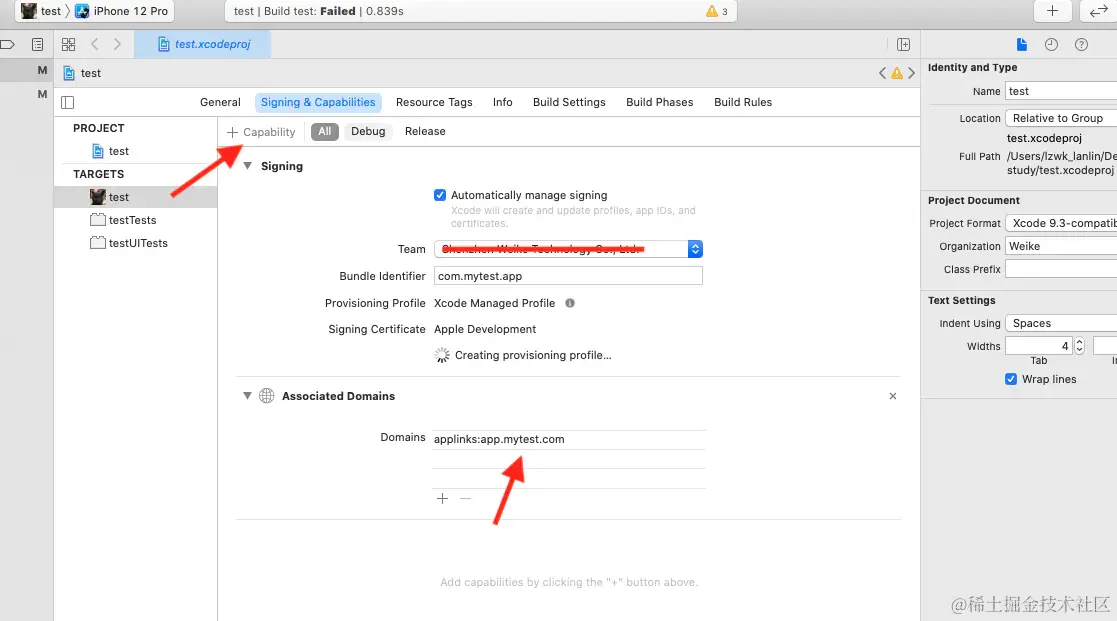This screenshot has height=621, width=1117.
Task: Toggle Automatically manage signing checkbox
Action: [440, 195]
